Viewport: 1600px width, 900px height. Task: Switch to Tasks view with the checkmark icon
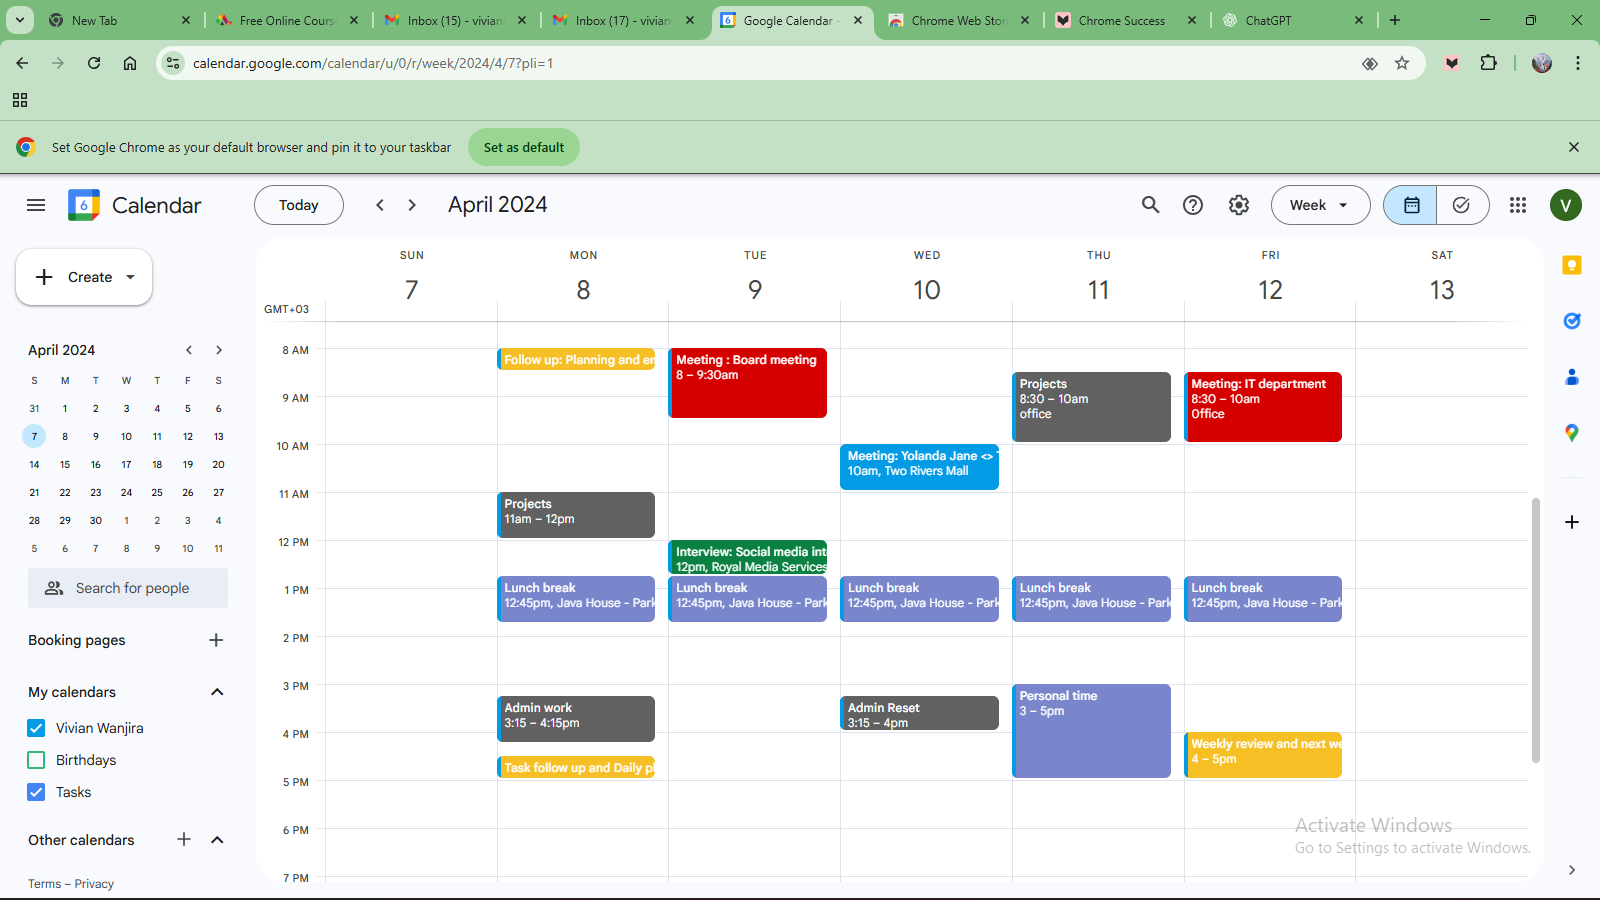point(1461,204)
